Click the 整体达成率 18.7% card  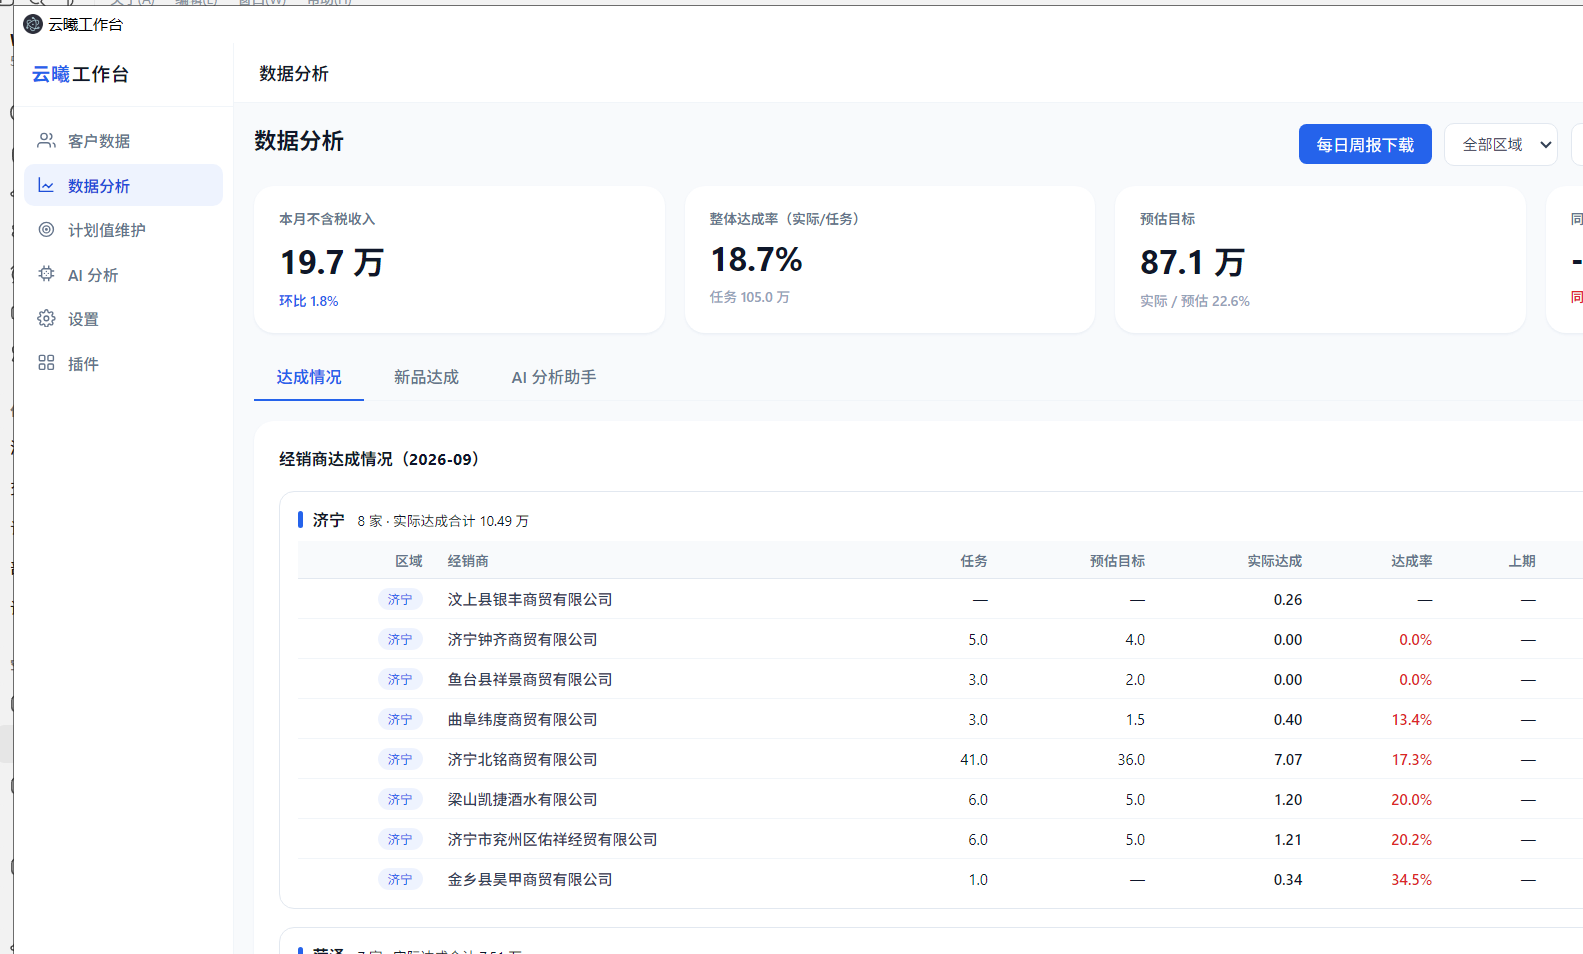(890, 259)
